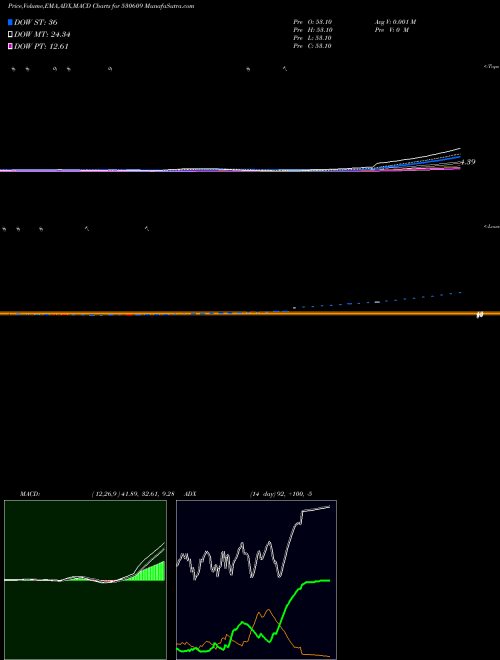Click the MACD (12,26,9) values text
The height and width of the screenshot is (660, 500).
coord(133,494)
